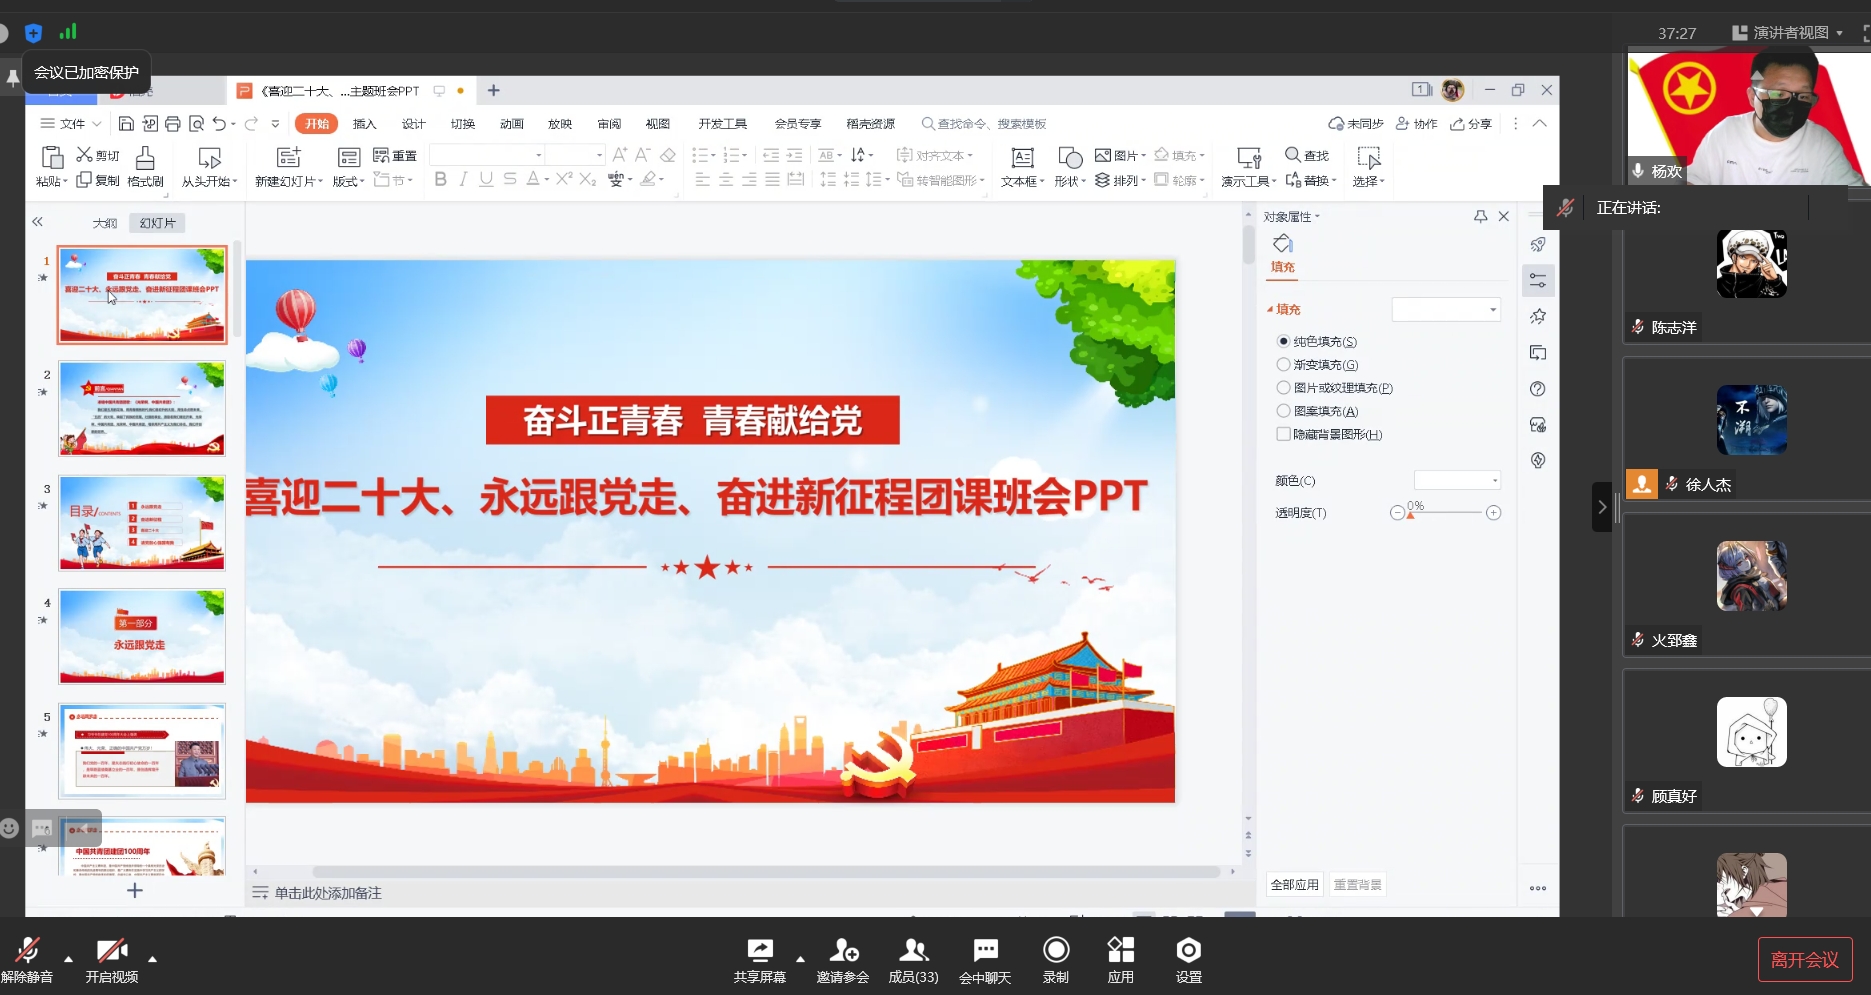Click the Collaborate (协作) button
This screenshot has width=1871, height=995.
[x=1417, y=124]
